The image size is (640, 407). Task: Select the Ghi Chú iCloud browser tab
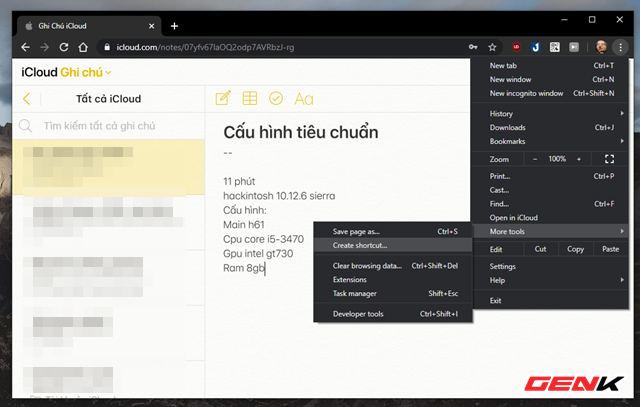89,26
